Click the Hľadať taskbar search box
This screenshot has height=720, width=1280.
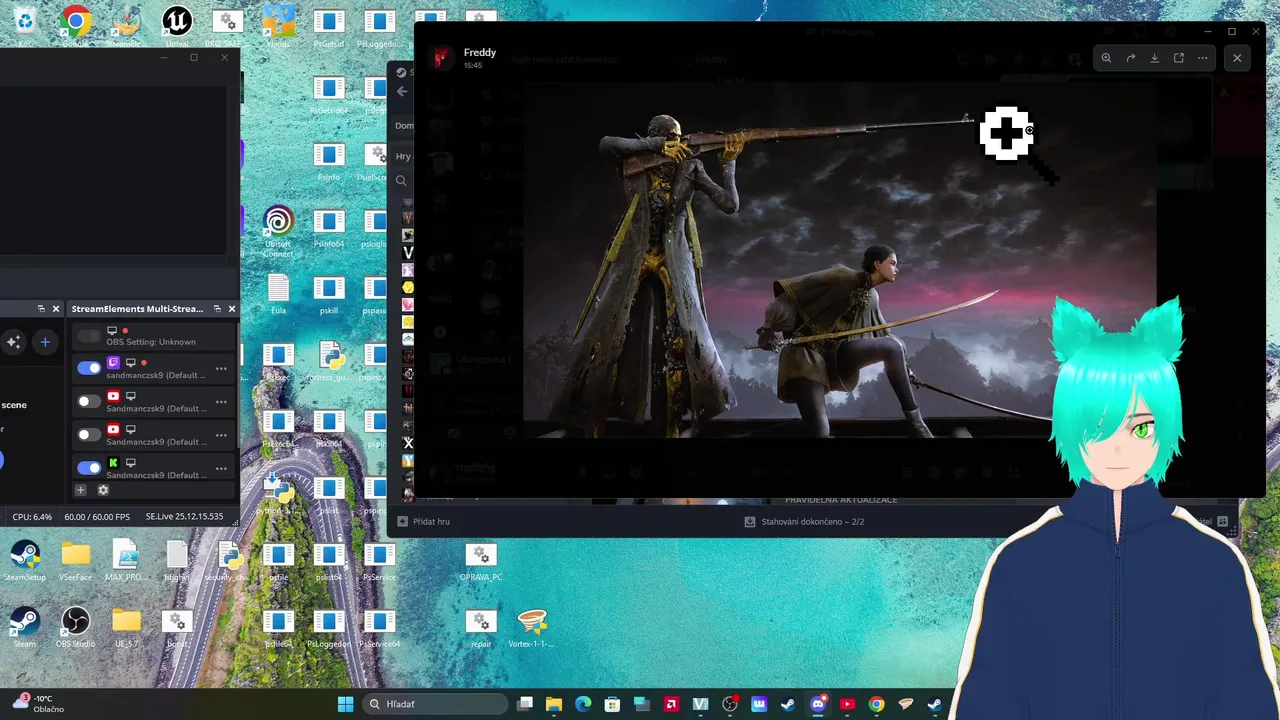point(435,704)
